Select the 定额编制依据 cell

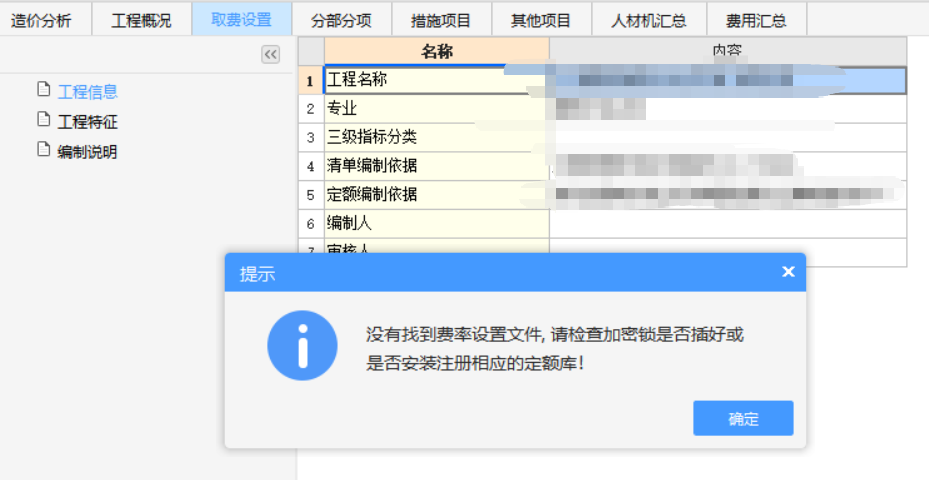[x=437, y=195]
